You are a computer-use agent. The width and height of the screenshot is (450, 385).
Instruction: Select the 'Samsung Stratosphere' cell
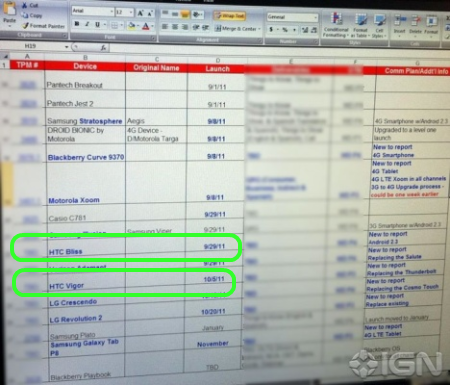click(85, 116)
